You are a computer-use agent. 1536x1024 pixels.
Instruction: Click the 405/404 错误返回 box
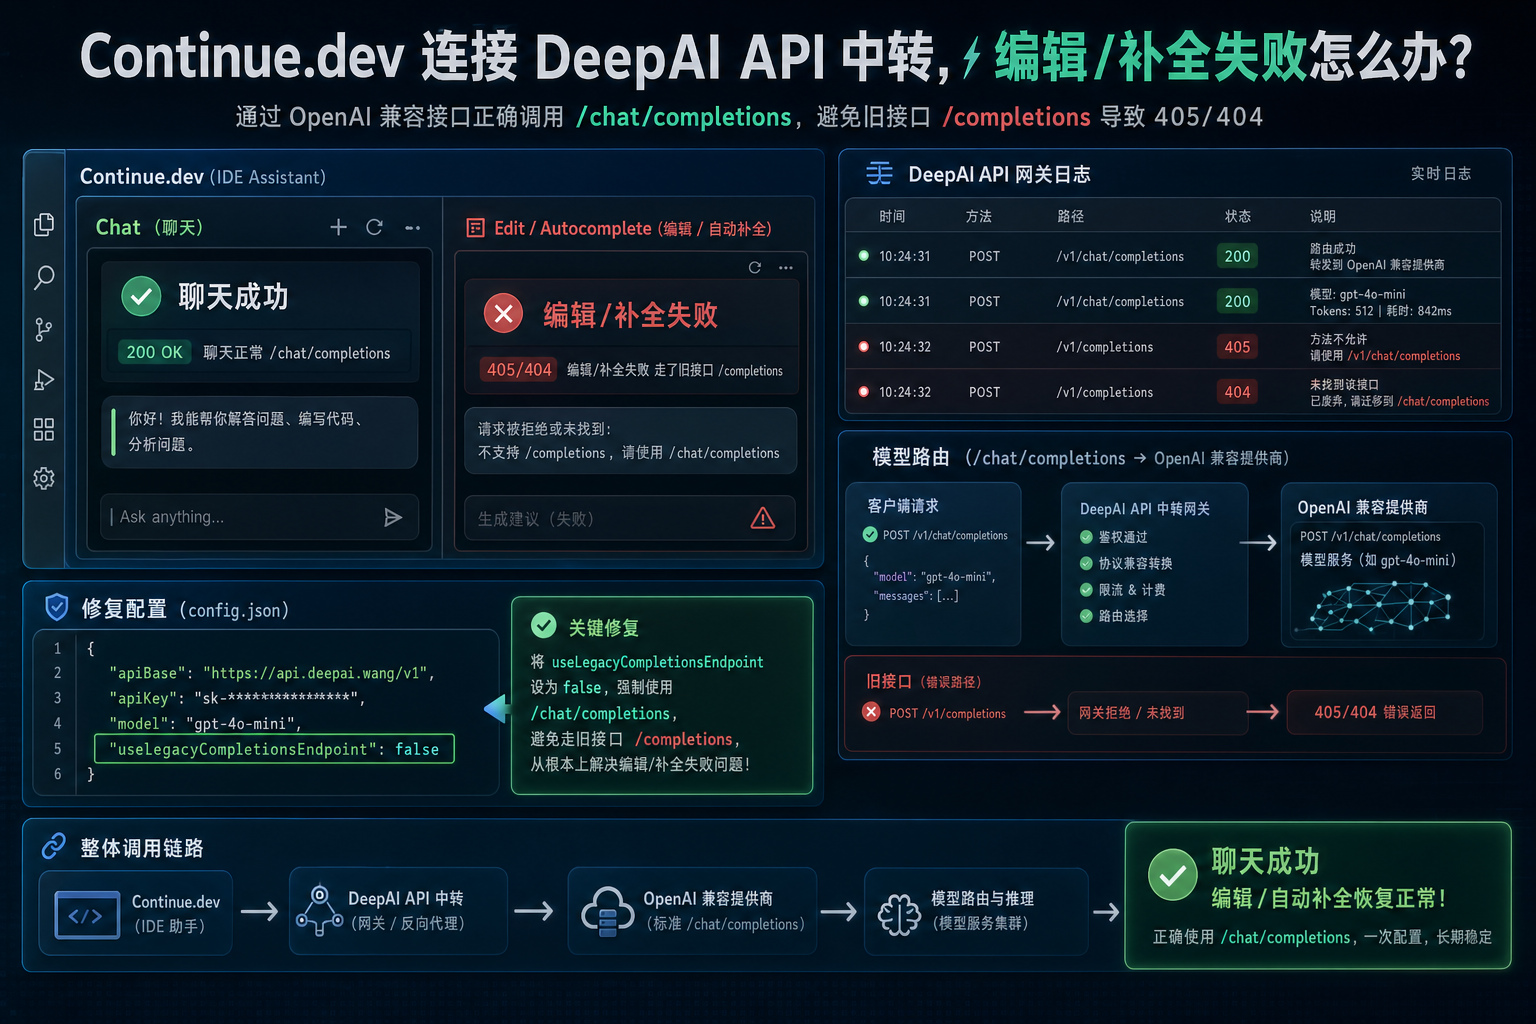(x=1384, y=713)
